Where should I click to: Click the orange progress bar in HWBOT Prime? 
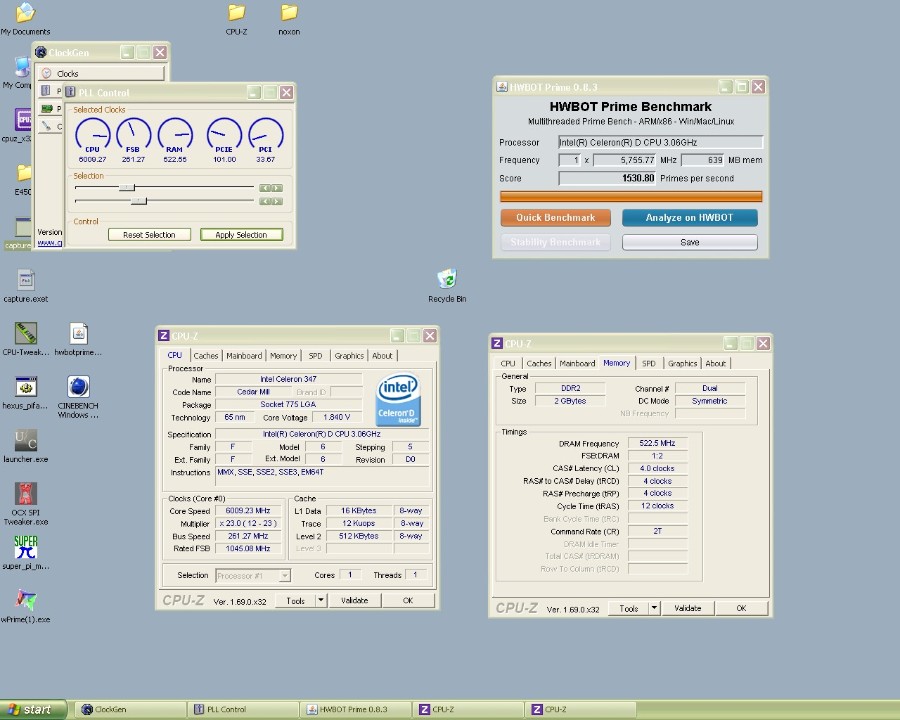pyautogui.click(x=631, y=197)
